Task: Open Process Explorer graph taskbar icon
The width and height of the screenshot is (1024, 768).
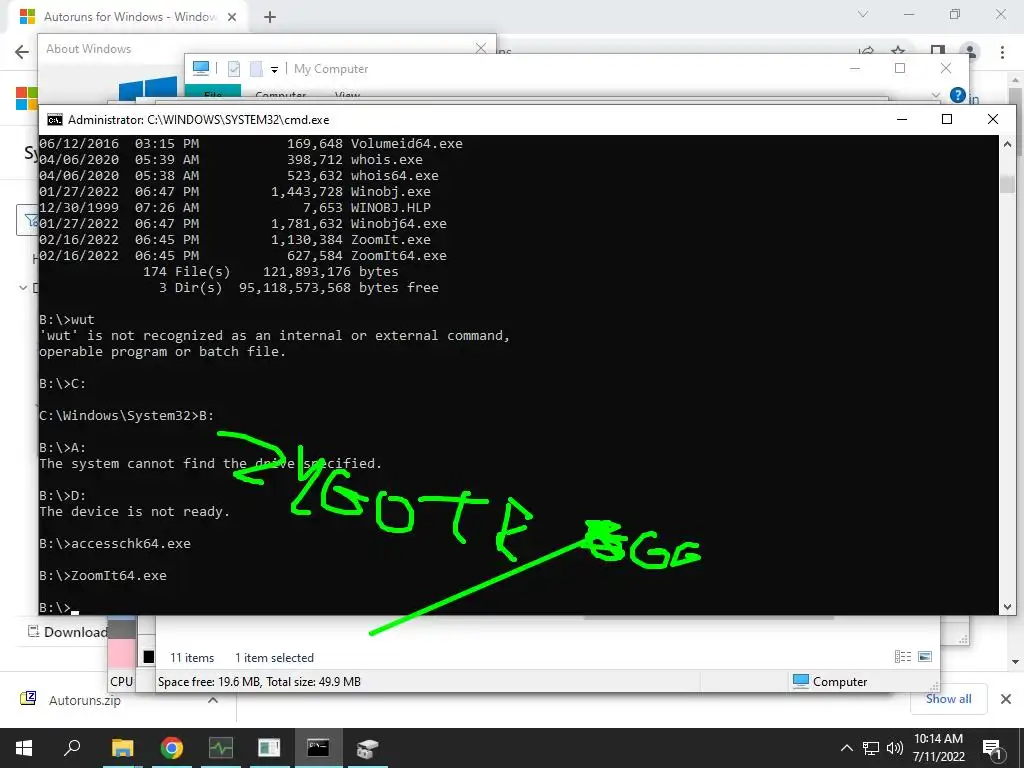Action: pyautogui.click(x=221, y=748)
